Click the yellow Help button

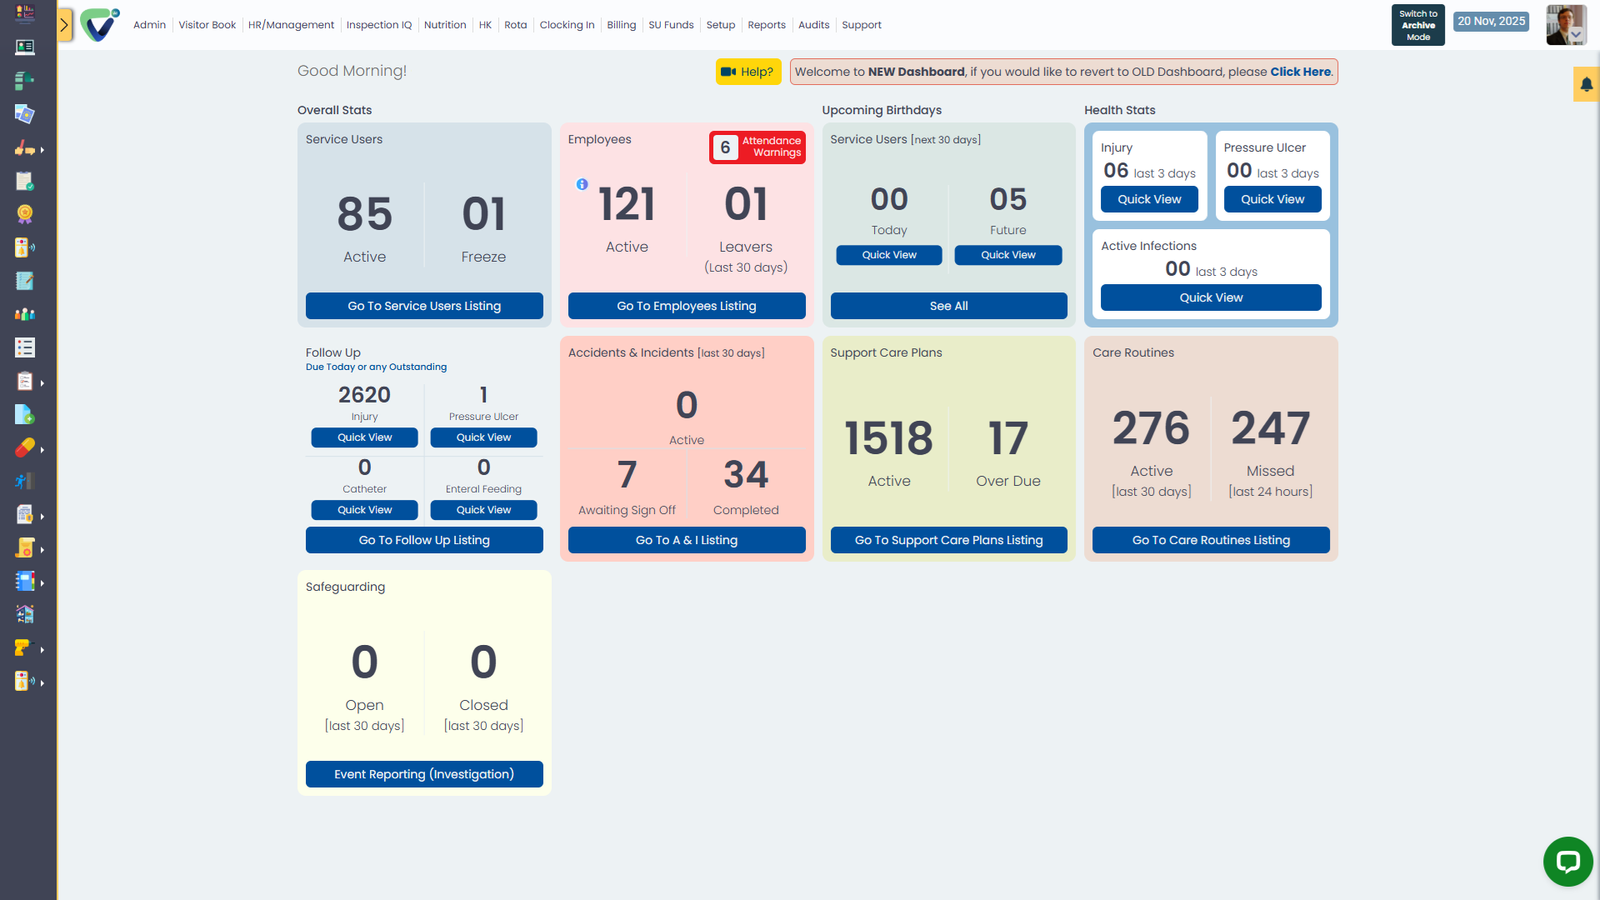747,71
